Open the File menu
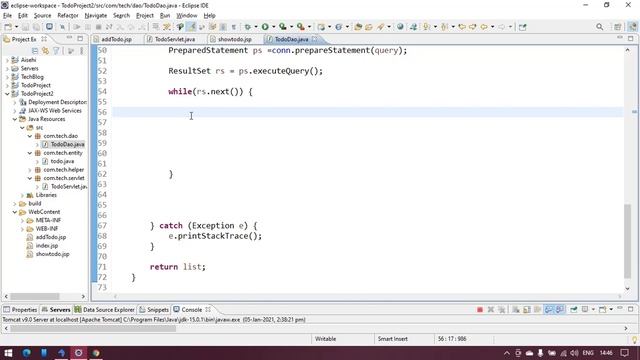Image resolution: width=640 pixels, height=360 pixels. click(7, 16)
